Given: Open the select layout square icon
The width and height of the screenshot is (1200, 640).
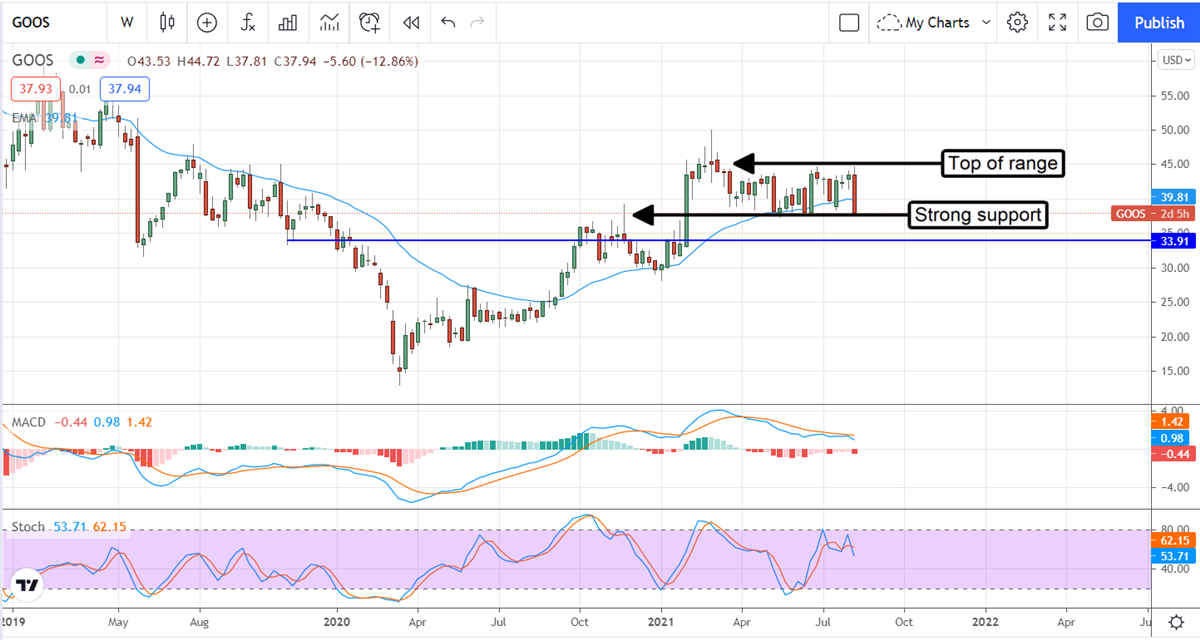Looking at the screenshot, I should point(849,22).
